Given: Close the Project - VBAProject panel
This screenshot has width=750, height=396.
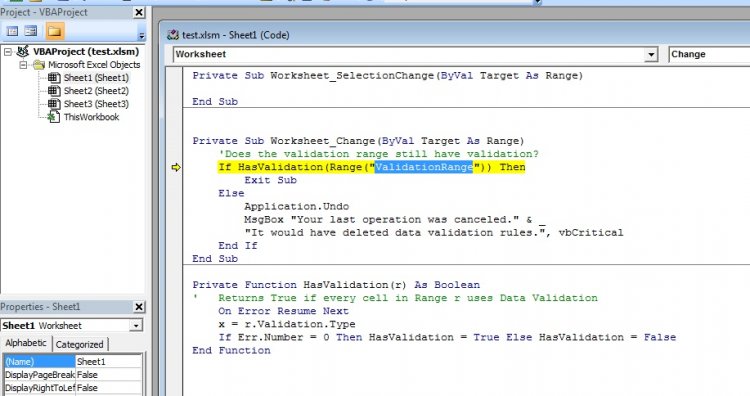Looking at the screenshot, I should point(139,12).
